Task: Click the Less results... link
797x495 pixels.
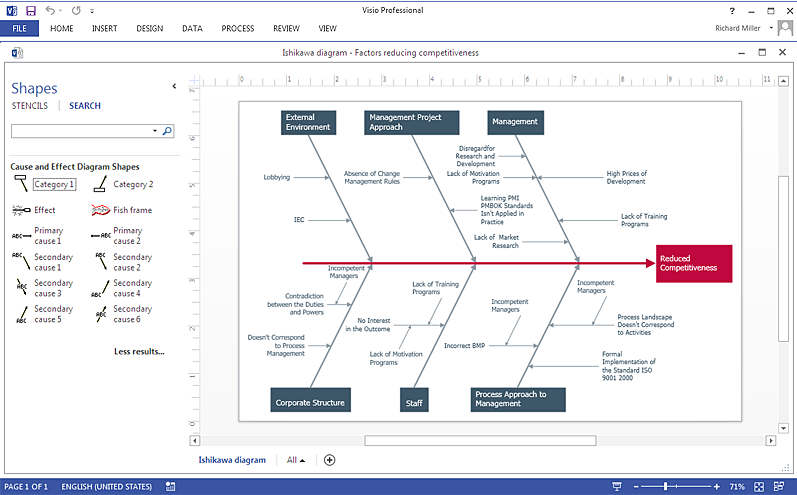Action: click(x=139, y=351)
